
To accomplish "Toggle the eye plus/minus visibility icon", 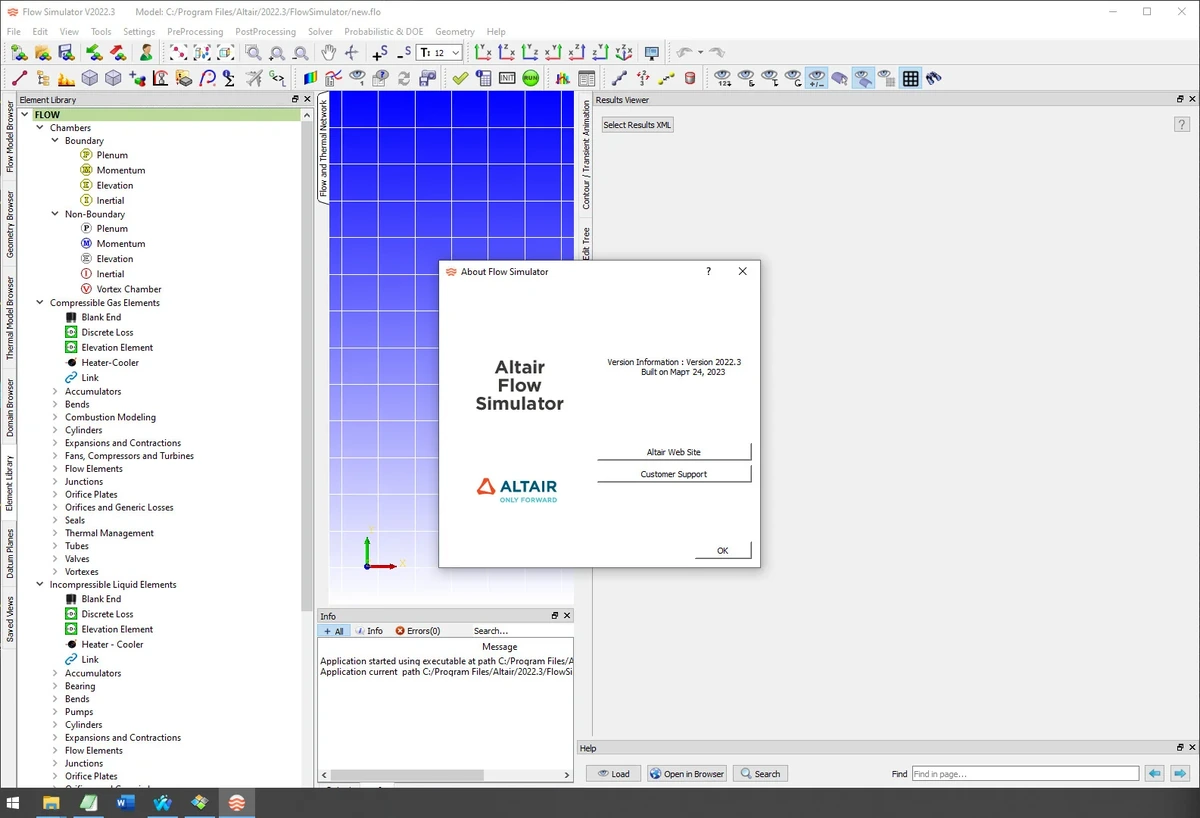I will tap(816, 77).
